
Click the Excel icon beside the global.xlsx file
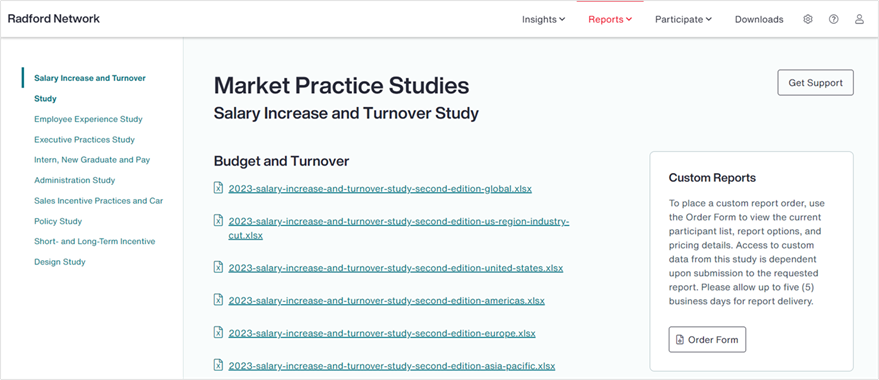218,188
